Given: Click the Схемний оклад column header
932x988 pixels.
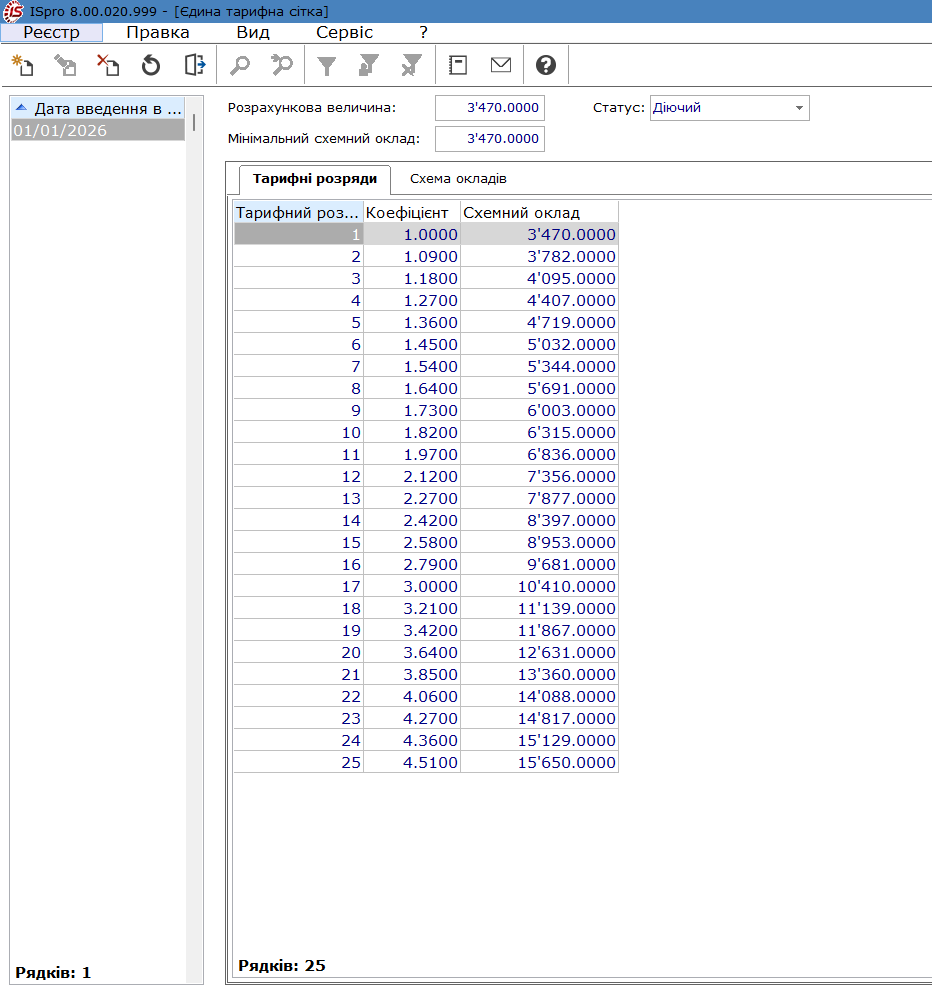Looking at the screenshot, I should 539,213.
